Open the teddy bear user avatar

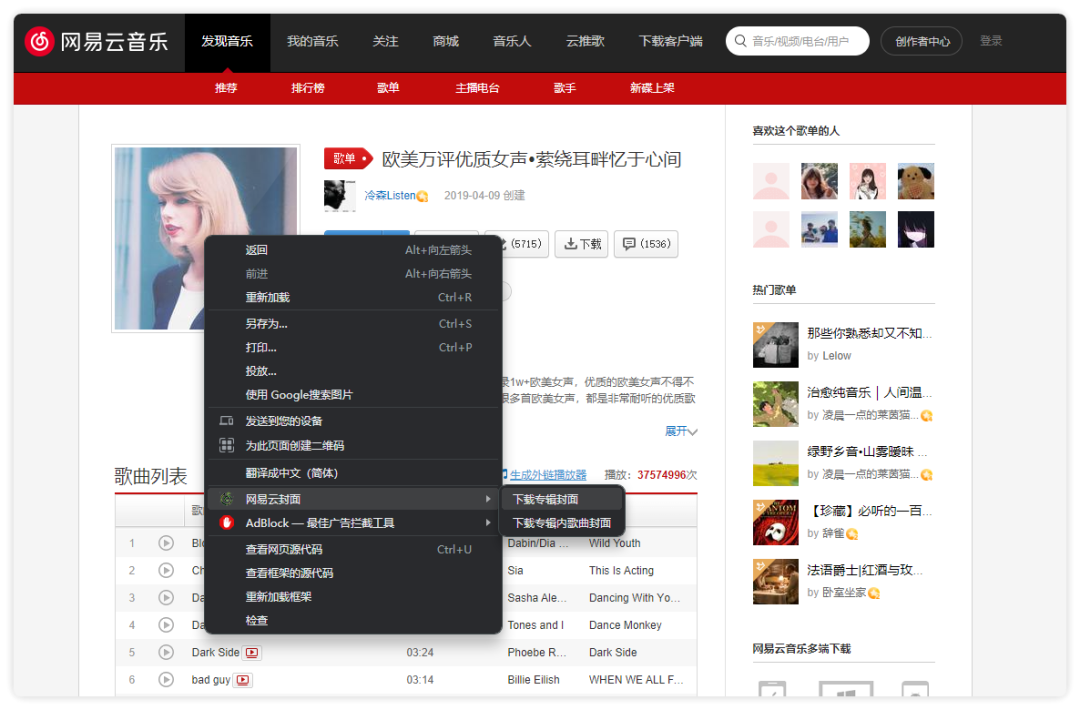pyautogui.click(x=916, y=181)
